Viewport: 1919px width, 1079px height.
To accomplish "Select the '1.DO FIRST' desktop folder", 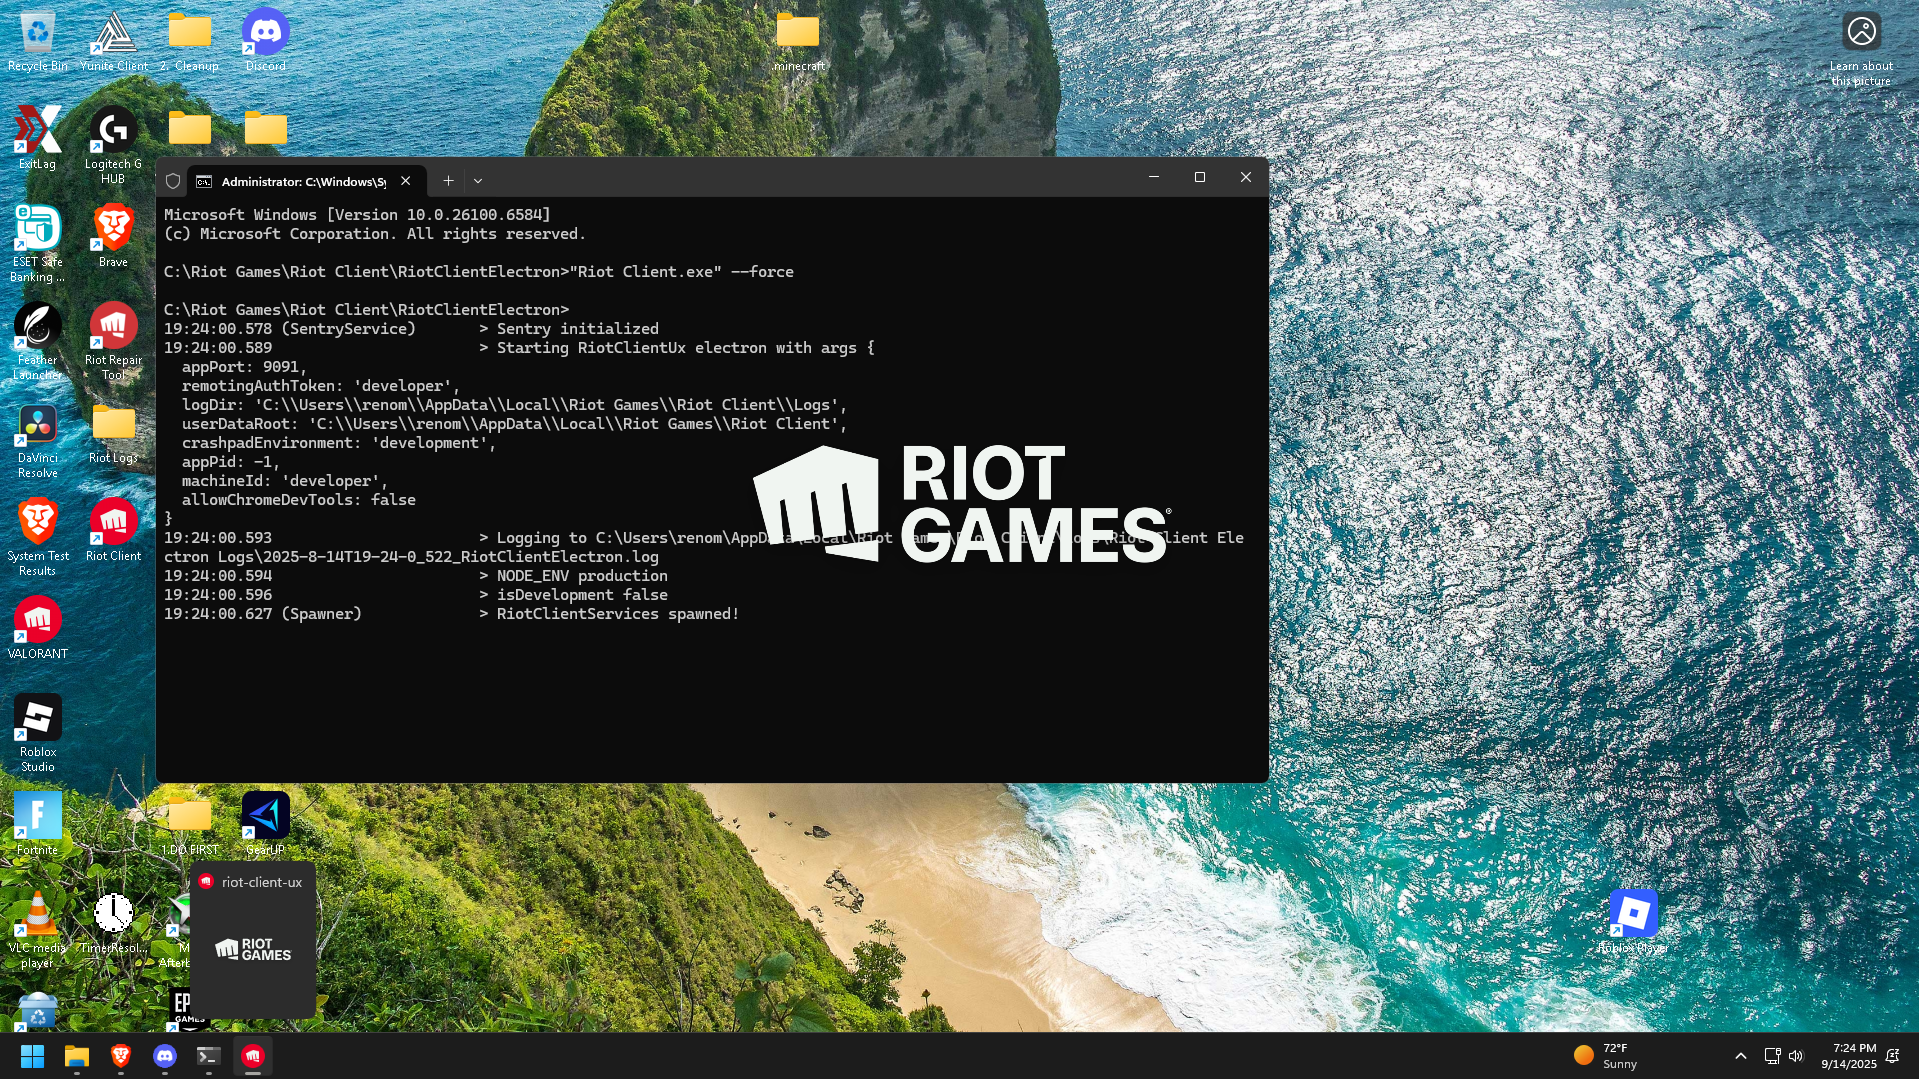I will click(x=189, y=824).
